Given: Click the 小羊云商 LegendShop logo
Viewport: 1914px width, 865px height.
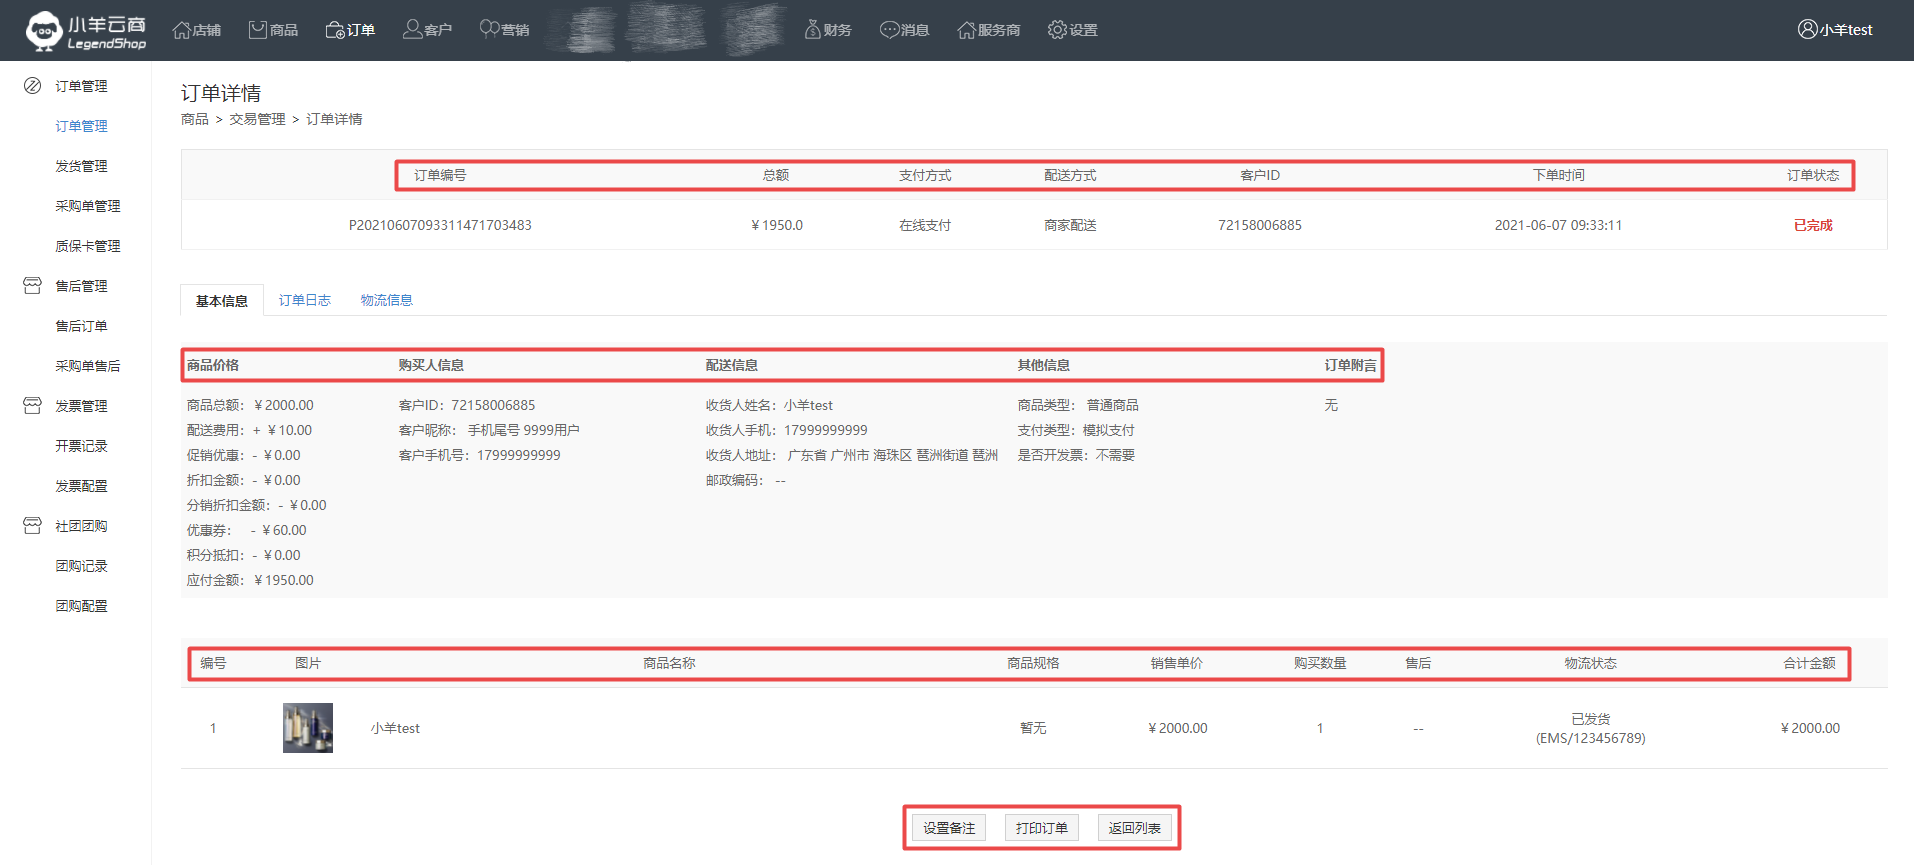Looking at the screenshot, I should tap(86, 31).
